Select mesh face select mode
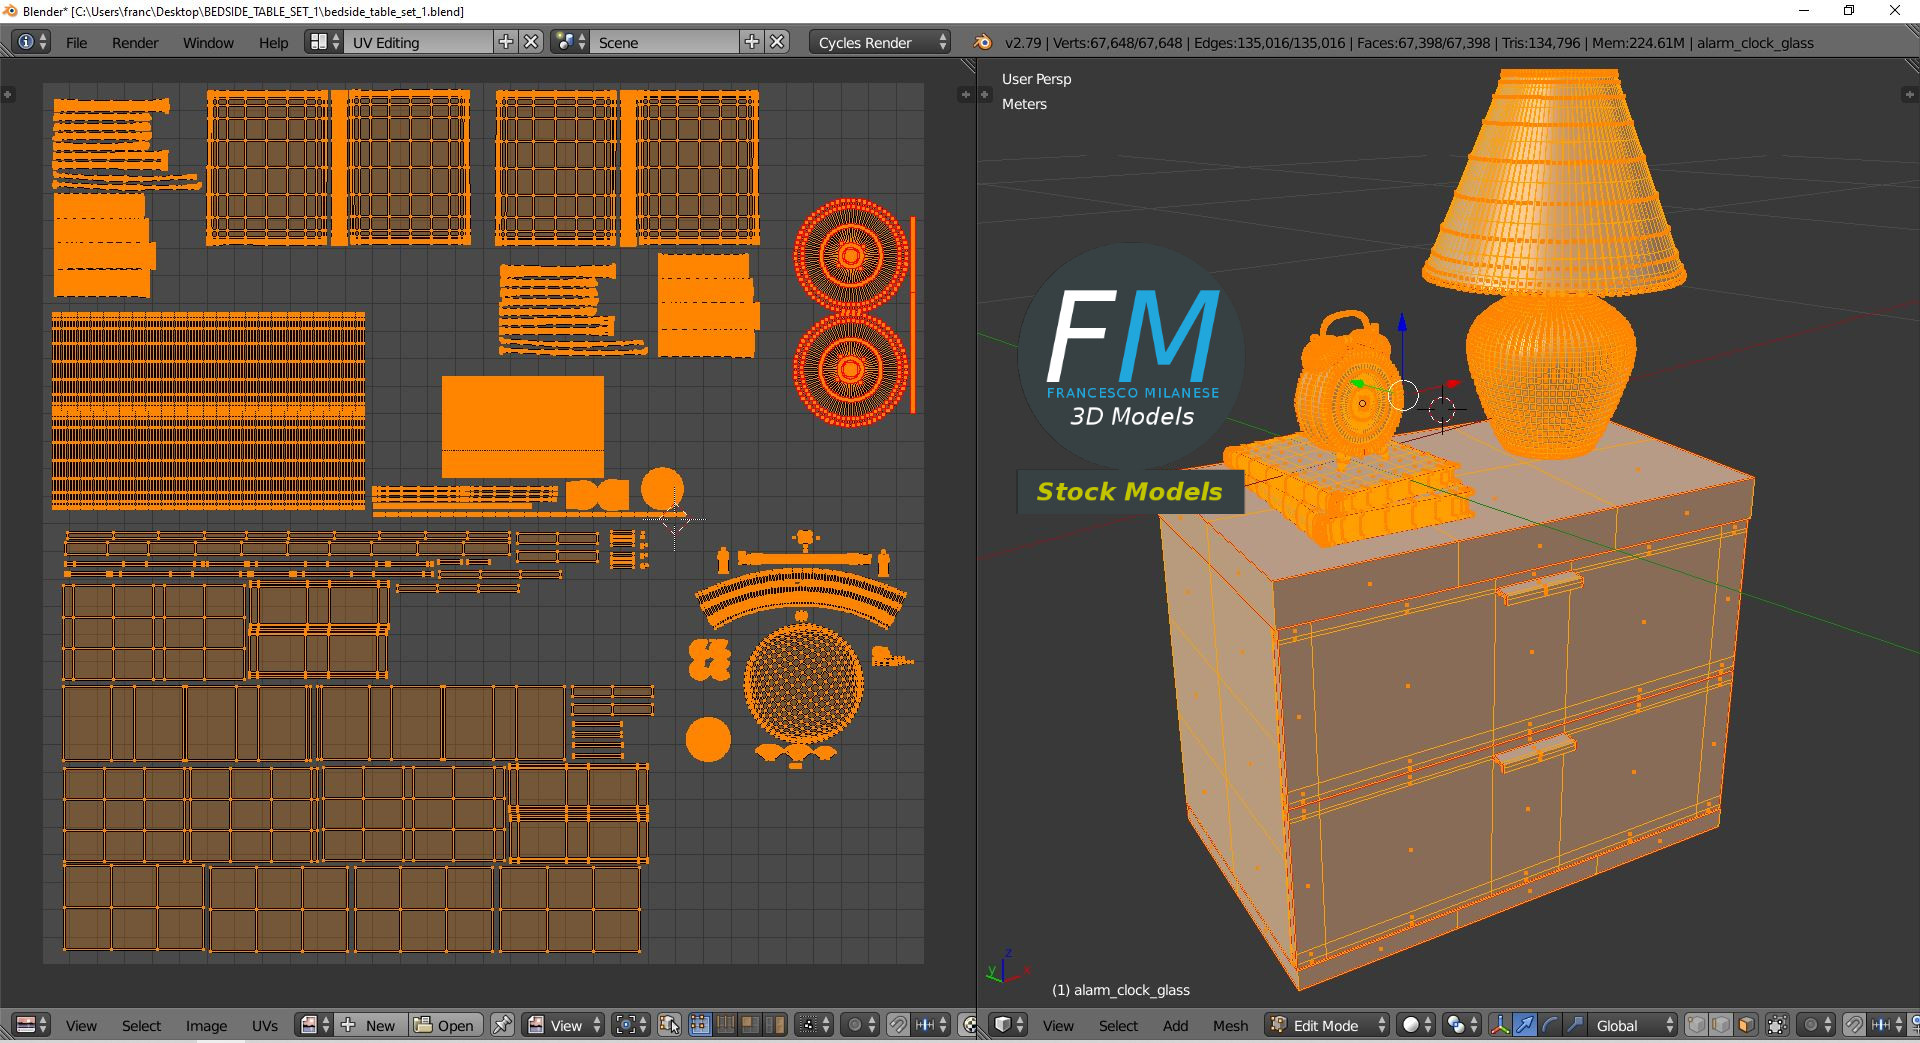The width and height of the screenshot is (1920, 1043). (x=1746, y=1025)
